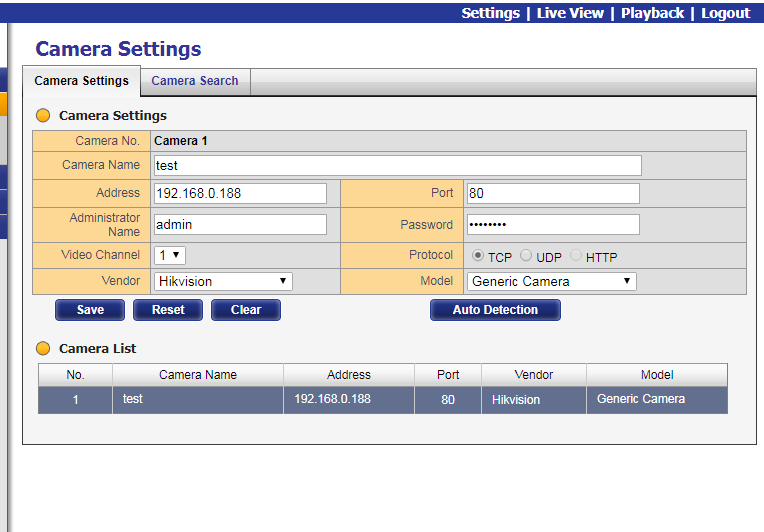
Task: Switch to the Camera Search tab
Action: (x=195, y=81)
